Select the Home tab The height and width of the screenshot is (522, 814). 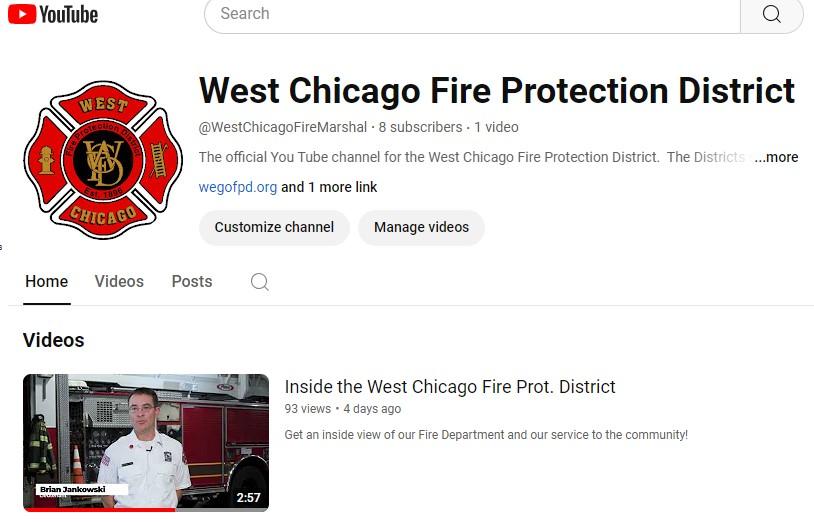pos(47,281)
